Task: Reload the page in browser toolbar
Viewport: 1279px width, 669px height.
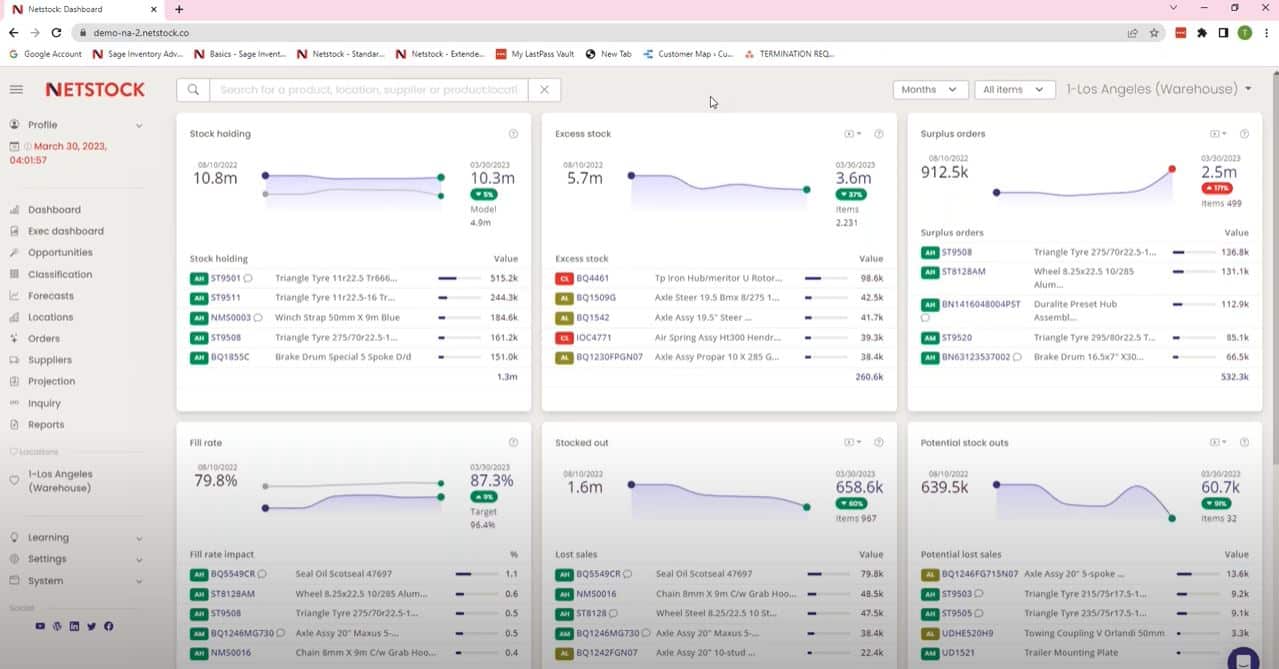Action: pos(58,32)
